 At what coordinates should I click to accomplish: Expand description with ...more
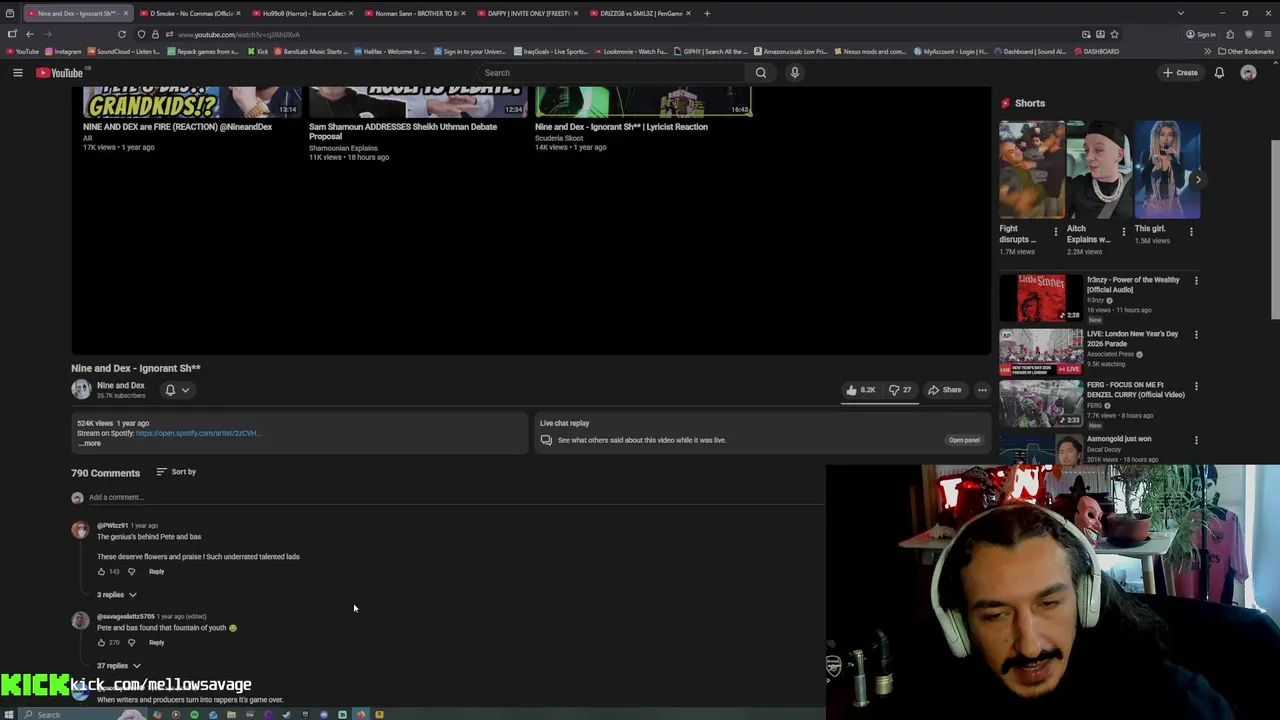pyautogui.click(x=89, y=443)
